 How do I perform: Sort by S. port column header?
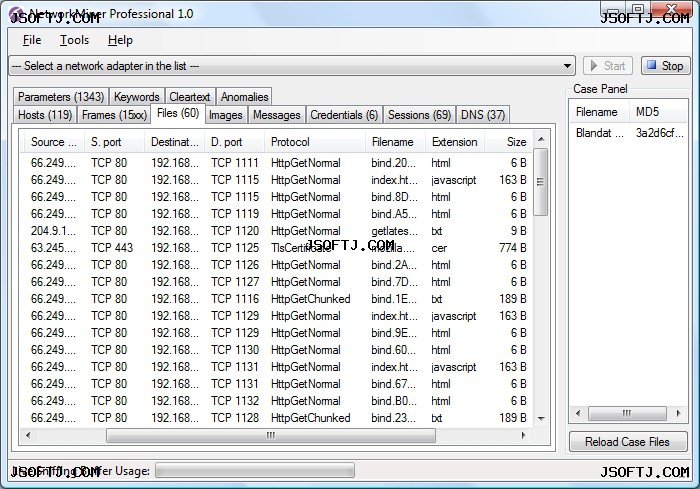point(115,142)
